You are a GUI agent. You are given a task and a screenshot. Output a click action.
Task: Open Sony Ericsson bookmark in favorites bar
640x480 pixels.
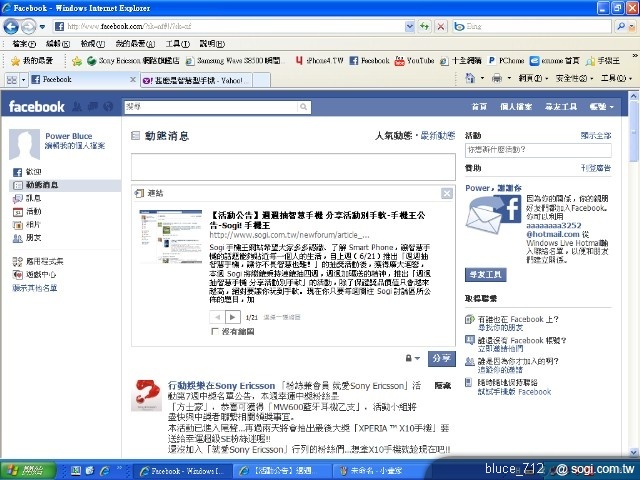point(133,61)
